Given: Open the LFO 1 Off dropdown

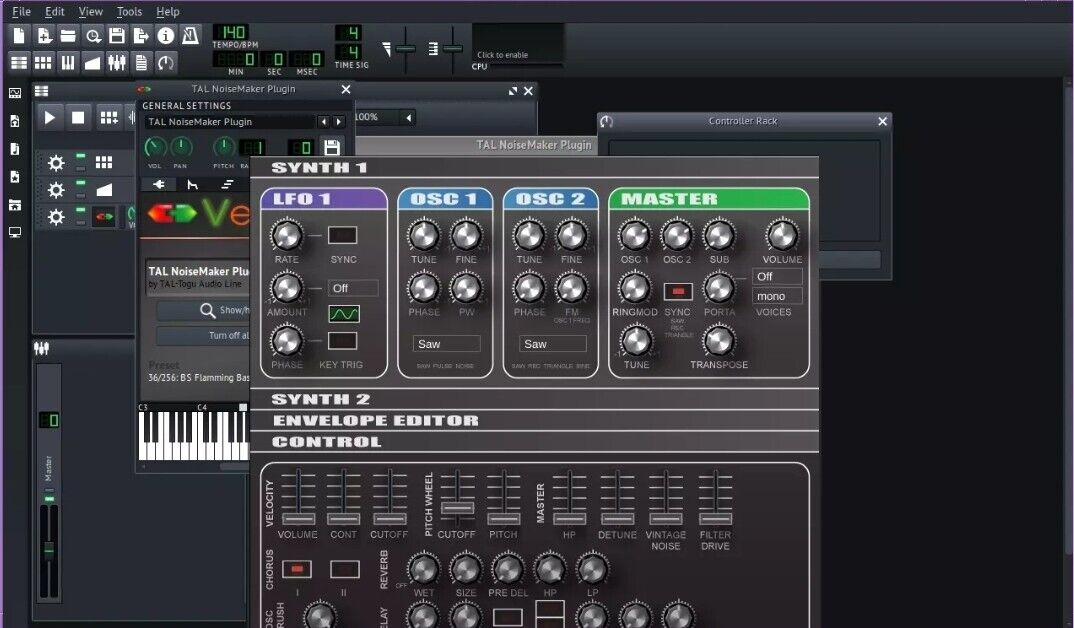Looking at the screenshot, I should (353, 288).
